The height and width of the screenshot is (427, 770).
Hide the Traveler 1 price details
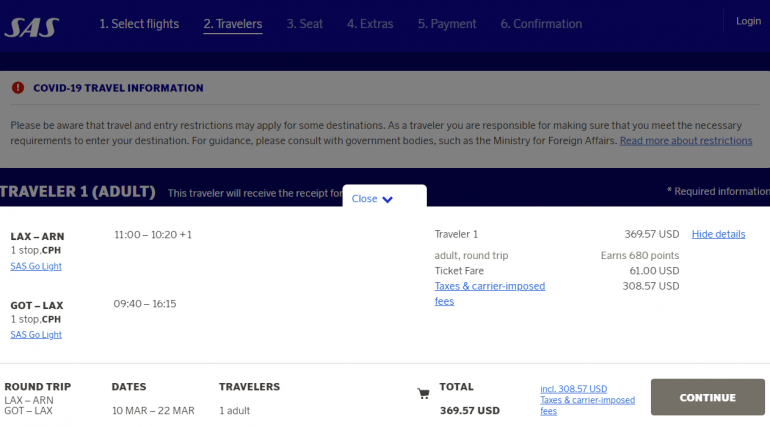point(718,234)
